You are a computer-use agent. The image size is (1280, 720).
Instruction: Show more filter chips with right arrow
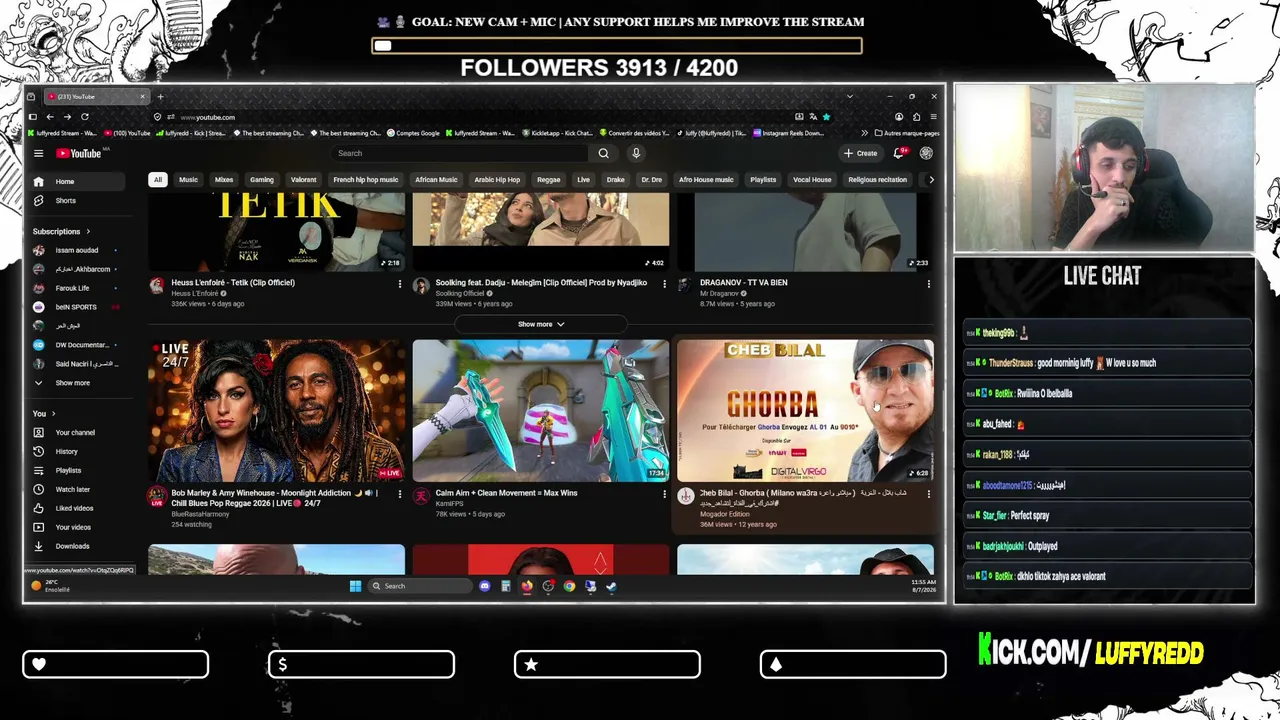tap(931, 180)
